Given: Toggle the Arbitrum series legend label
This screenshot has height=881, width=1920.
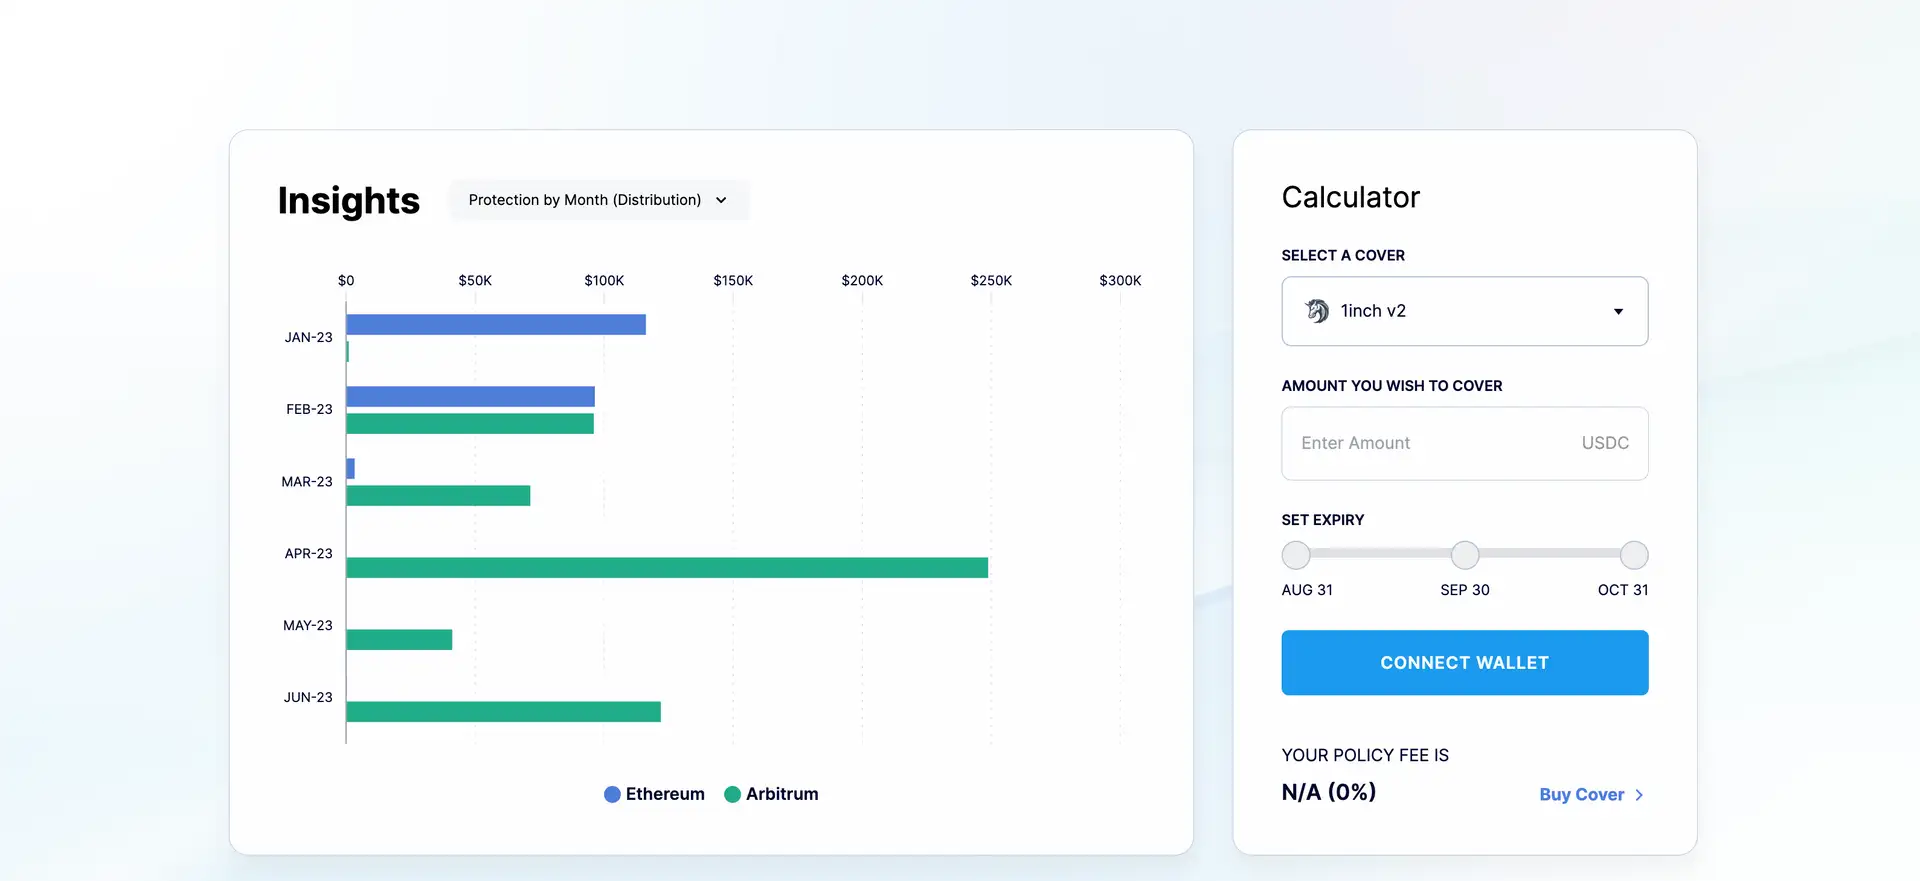Looking at the screenshot, I should pos(782,794).
